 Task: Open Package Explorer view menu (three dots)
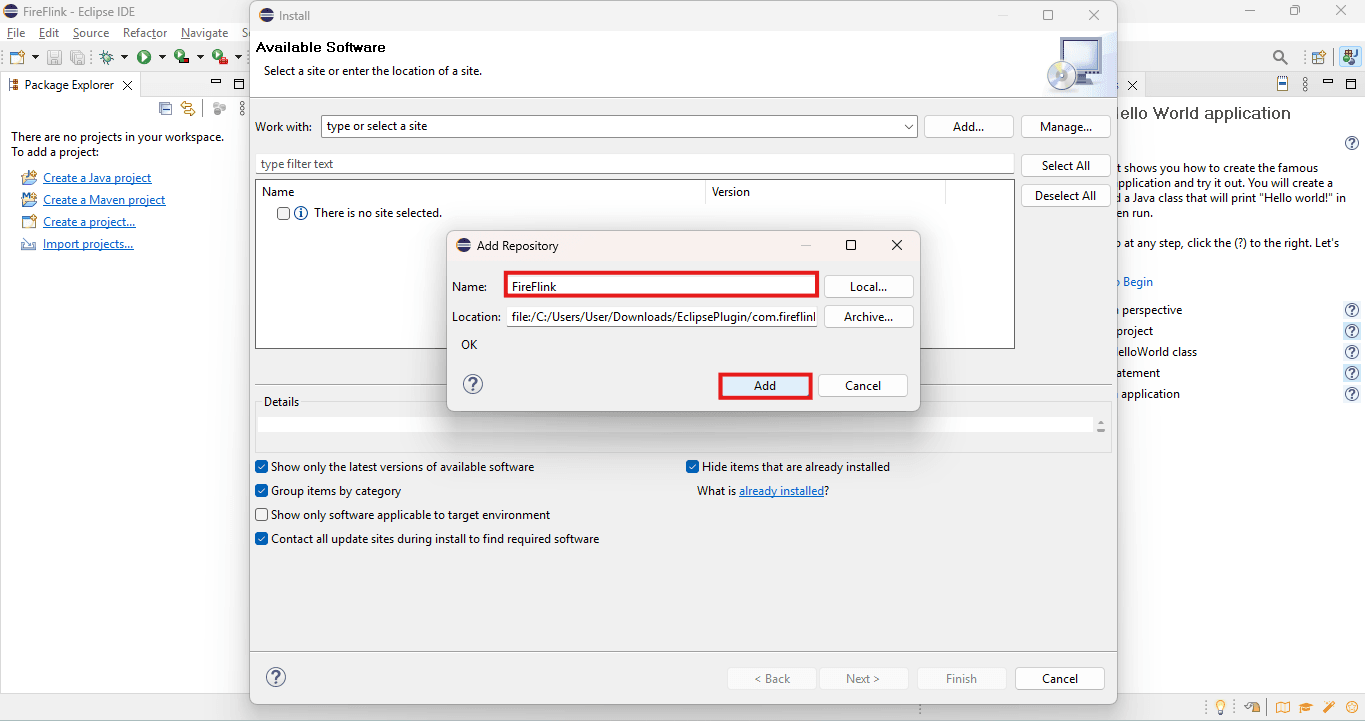click(240, 108)
